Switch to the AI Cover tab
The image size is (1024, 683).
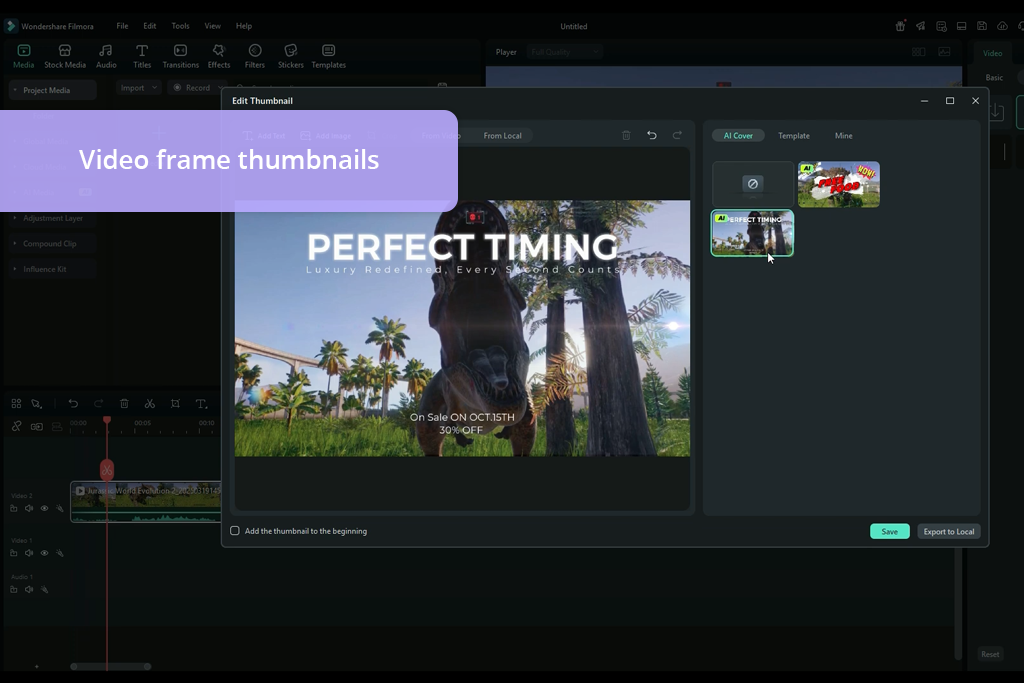pyautogui.click(x=738, y=136)
